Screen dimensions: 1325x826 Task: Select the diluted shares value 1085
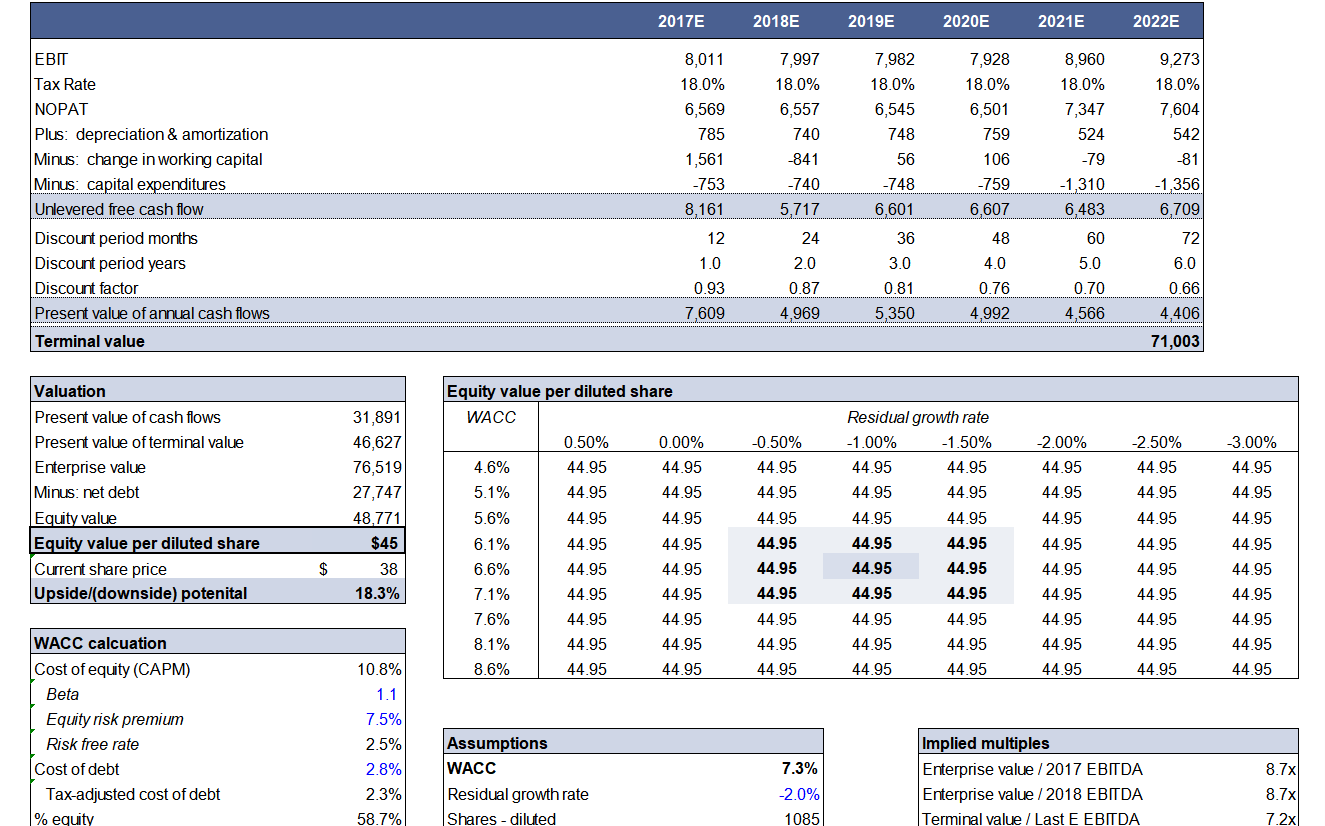pyautogui.click(x=802, y=819)
